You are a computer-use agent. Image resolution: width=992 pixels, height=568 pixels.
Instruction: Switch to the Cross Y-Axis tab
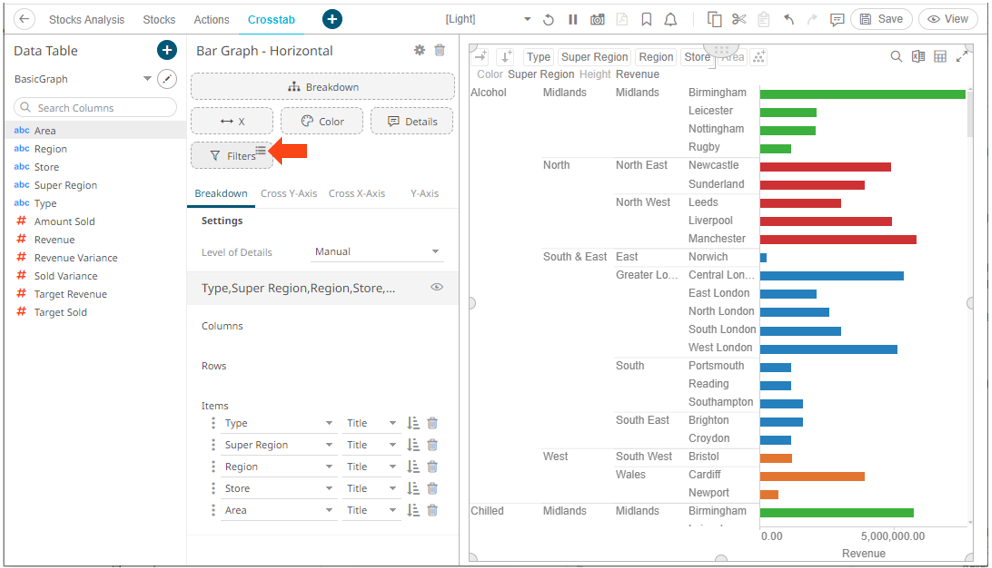click(x=288, y=193)
